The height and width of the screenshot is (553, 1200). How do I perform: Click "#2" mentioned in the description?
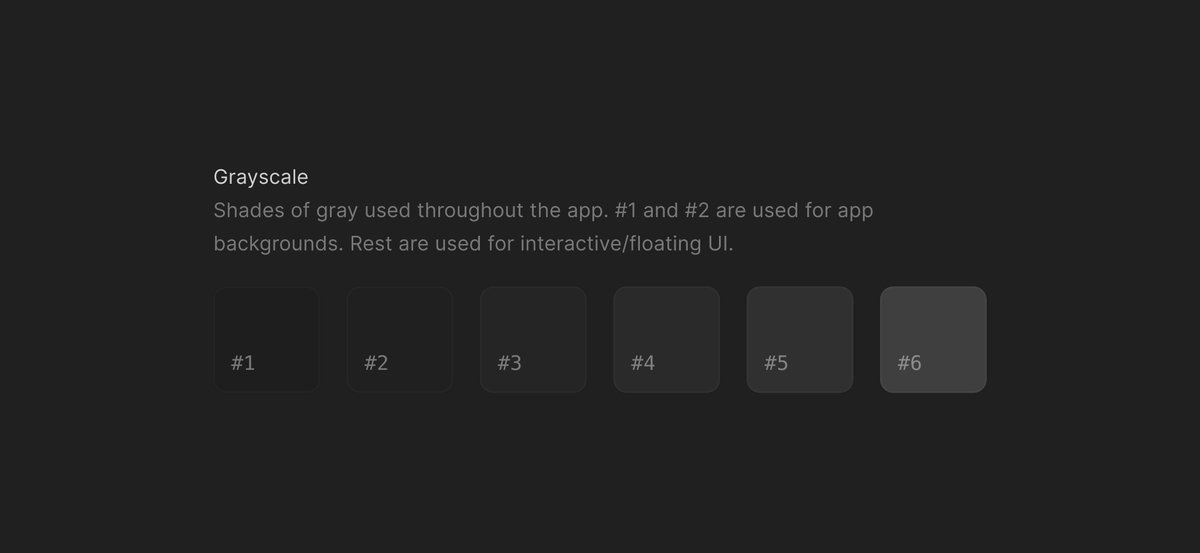pos(698,211)
